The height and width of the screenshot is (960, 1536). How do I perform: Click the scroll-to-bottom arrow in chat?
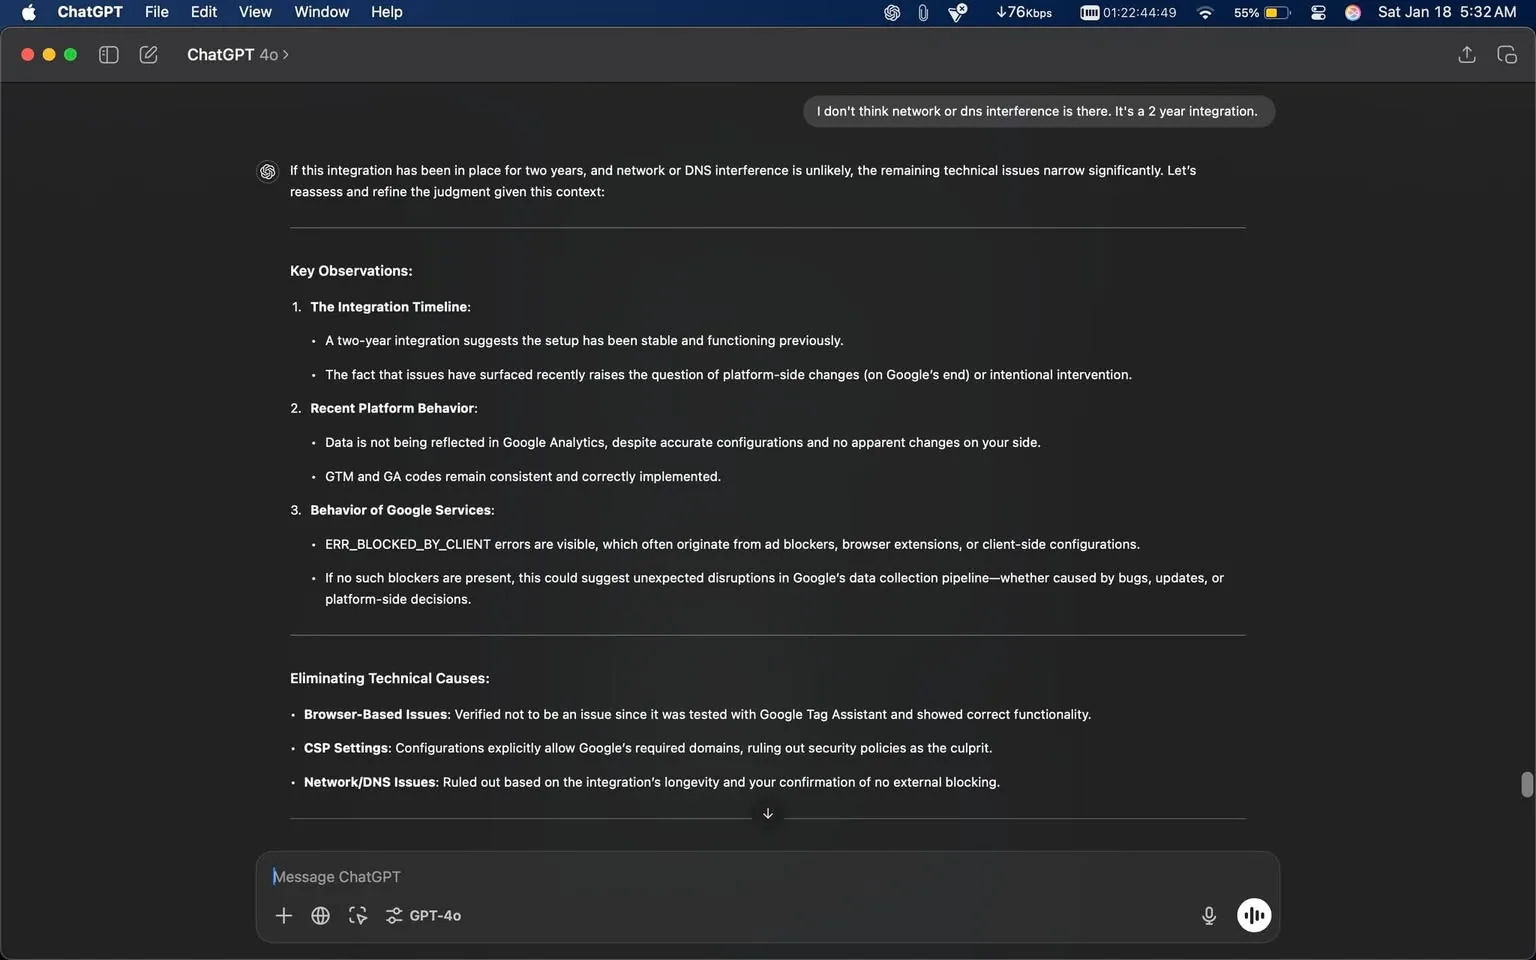767,813
